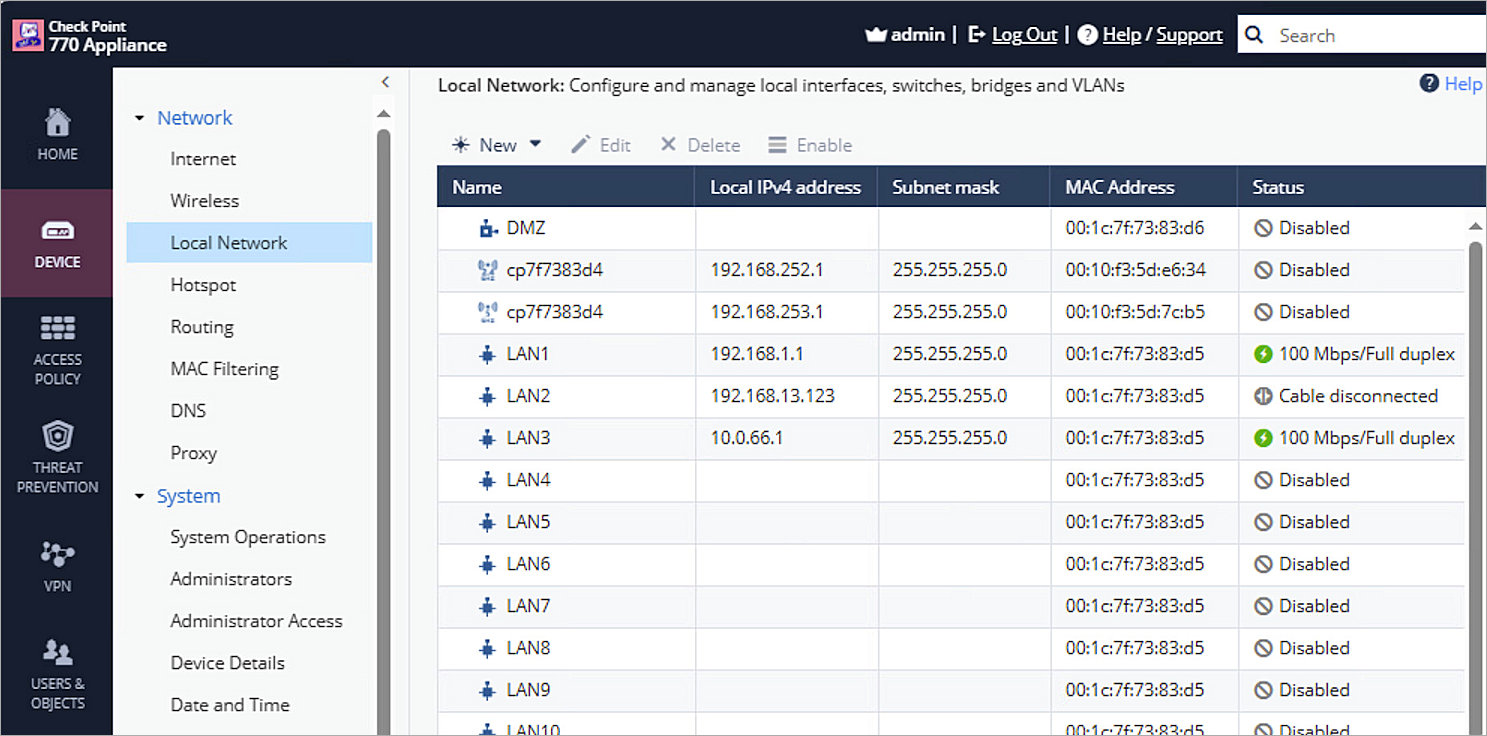Open the VPN sidebar icon
This screenshot has height=736, width=1487.
(57, 553)
